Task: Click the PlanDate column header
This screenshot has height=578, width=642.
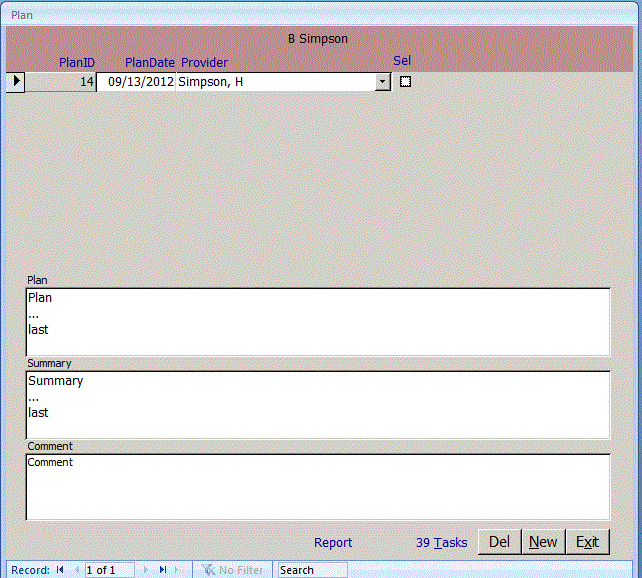Action: point(150,63)
